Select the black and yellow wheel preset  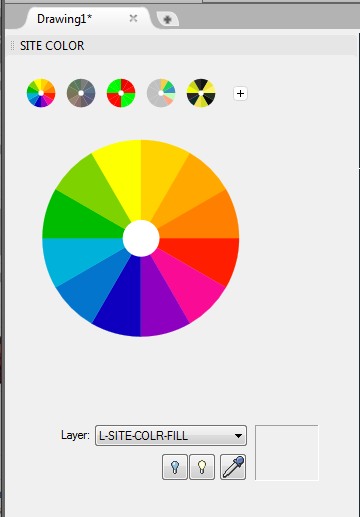click(x=201, y=93)
